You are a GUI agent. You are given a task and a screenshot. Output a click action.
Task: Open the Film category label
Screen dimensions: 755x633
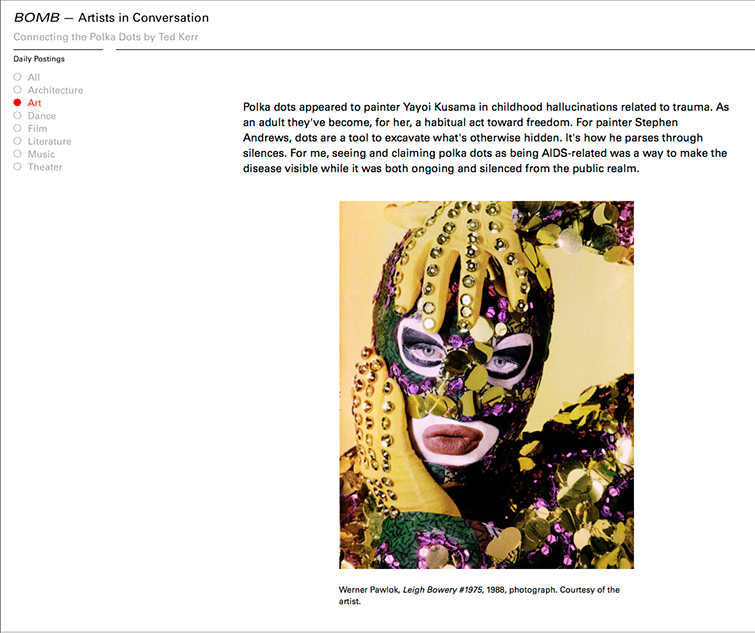click(x=38, y=129)
